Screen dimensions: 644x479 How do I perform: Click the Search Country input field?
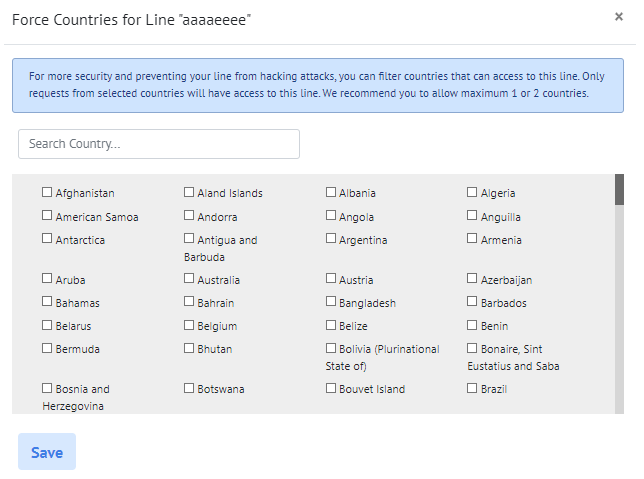[x=159, y=144]
